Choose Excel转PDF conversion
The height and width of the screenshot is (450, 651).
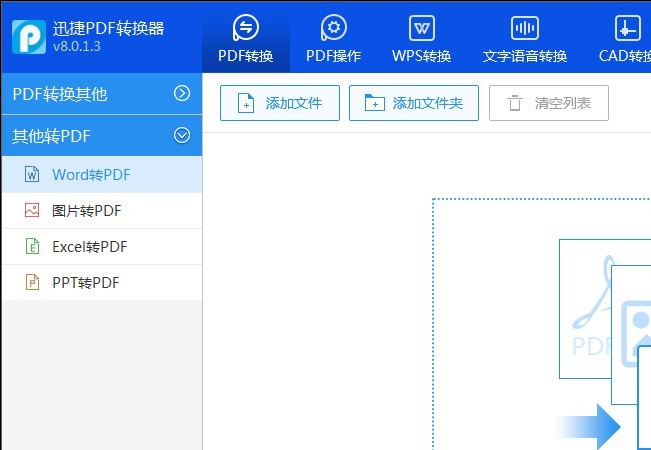coord(102,247)
